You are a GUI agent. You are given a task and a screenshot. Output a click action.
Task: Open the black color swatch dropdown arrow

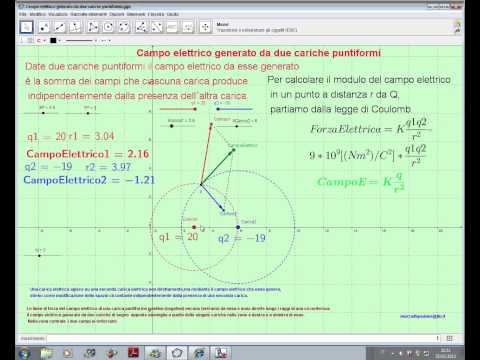(59, 41)
